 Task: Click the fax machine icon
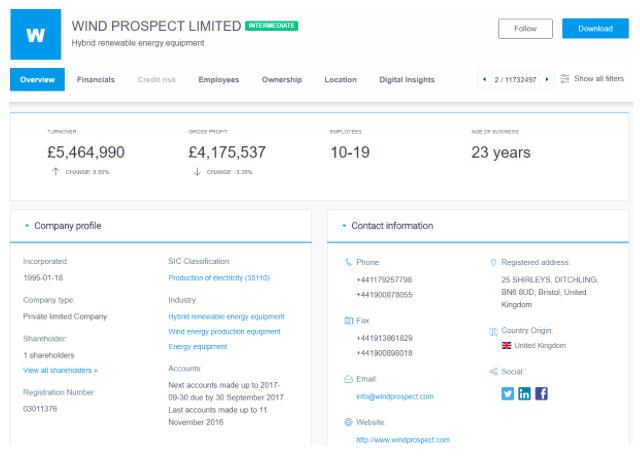(348, 321)
